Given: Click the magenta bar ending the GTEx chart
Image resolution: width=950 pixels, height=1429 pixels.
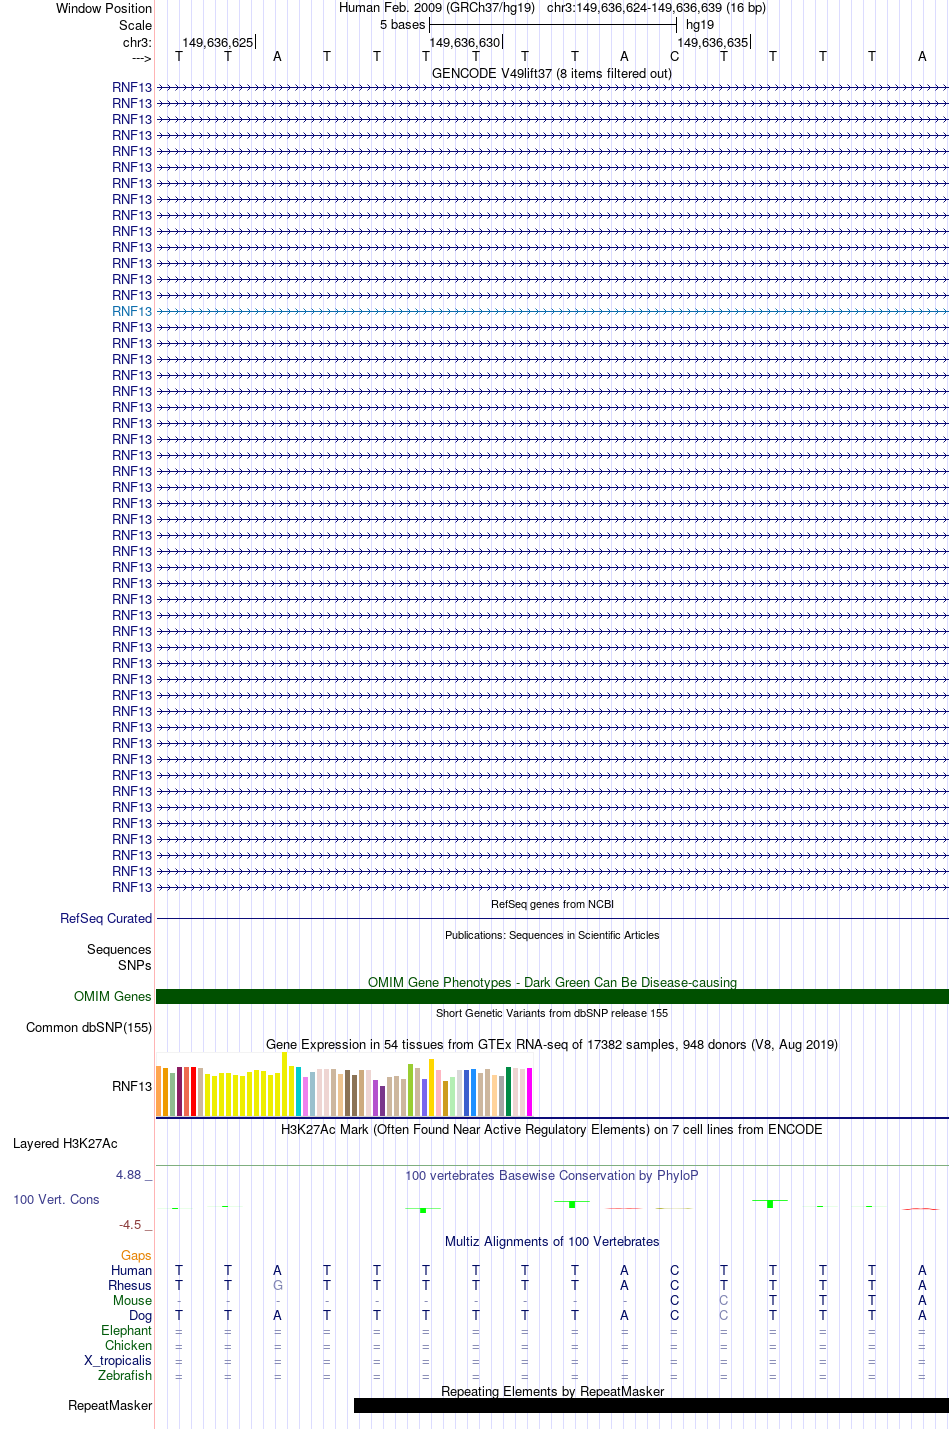Looking at the screenshot, I should (x=529, y=1091).
